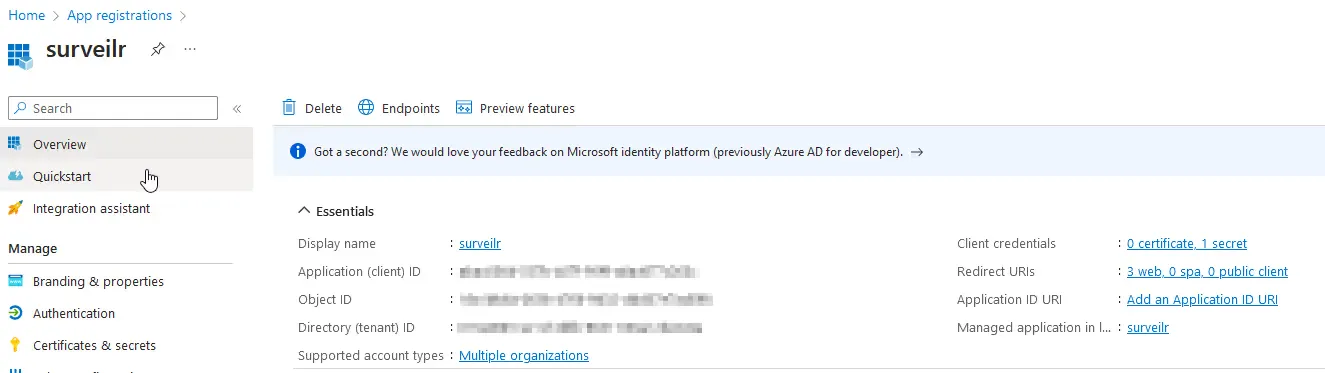The image size is (1325, 373).
Task: Click the Home breadcrumb link
Action: [x=26, y=15]
